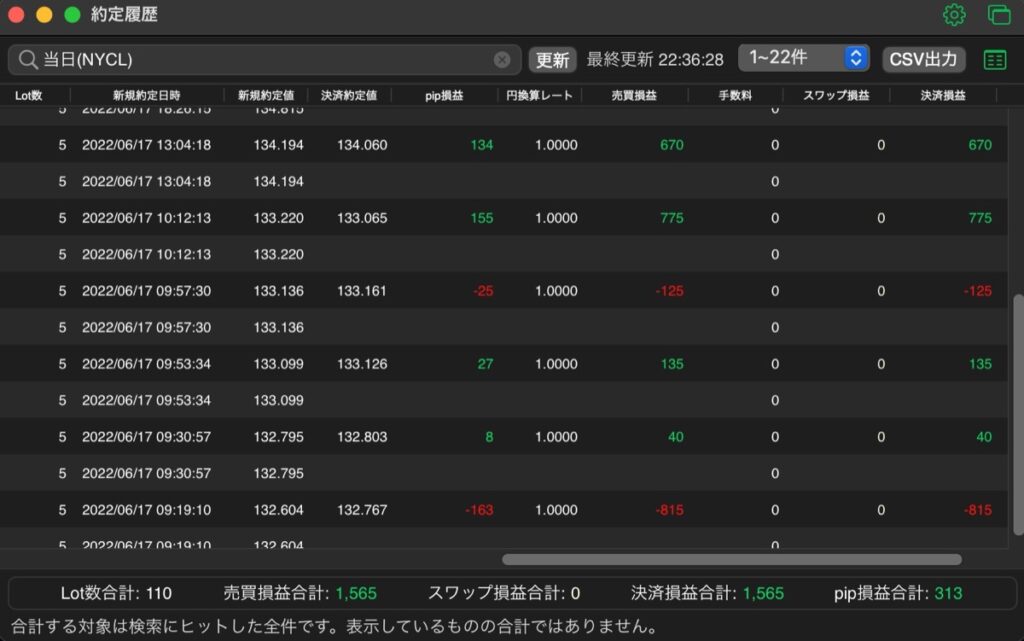Click the 当日(NYCL) search input field
Viewport: 1024px width, 641px height.
point(264,60)
